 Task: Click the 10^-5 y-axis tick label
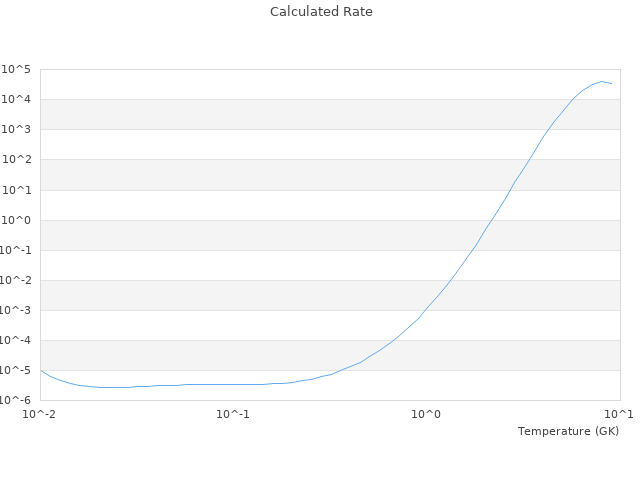[x=16, y=370]
